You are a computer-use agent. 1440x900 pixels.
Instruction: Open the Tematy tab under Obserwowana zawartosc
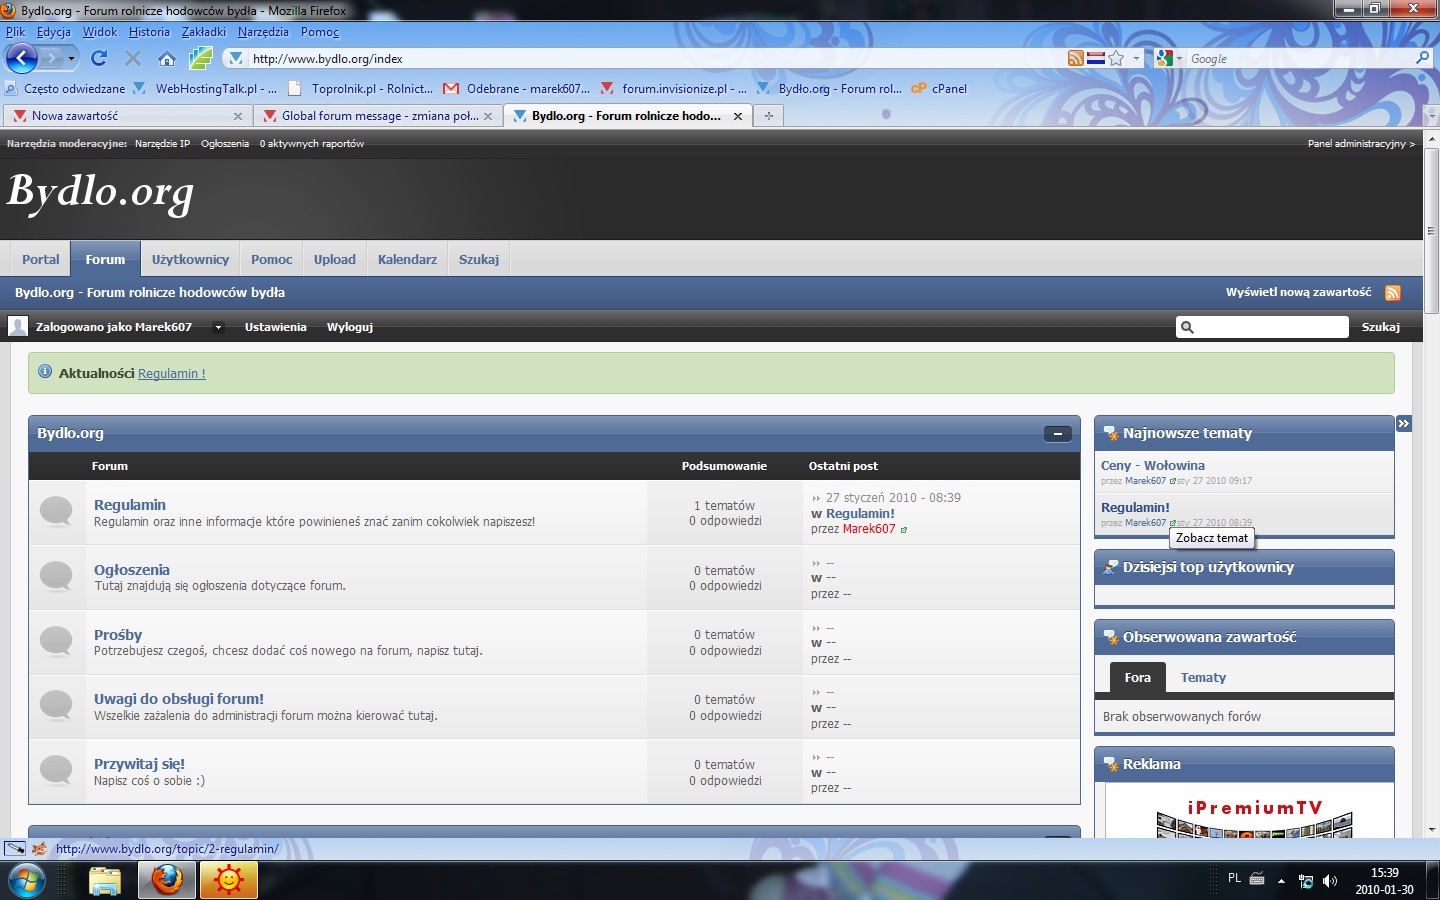pyautogui.click(x=1203, y=677)
